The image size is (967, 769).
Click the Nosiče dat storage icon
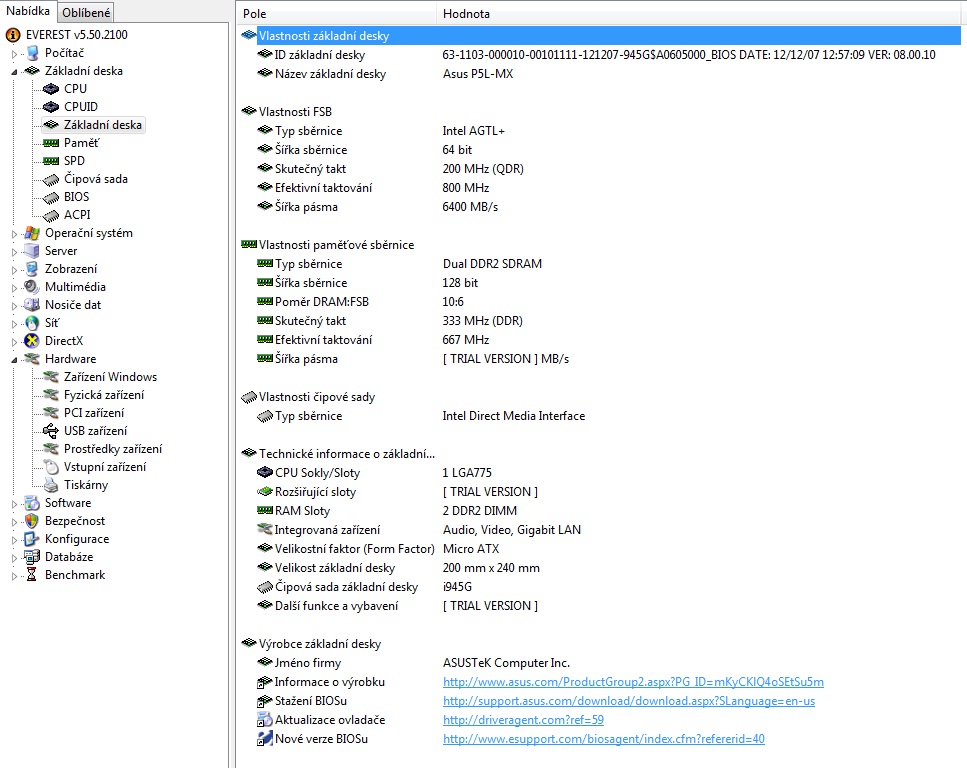point(32,305)
